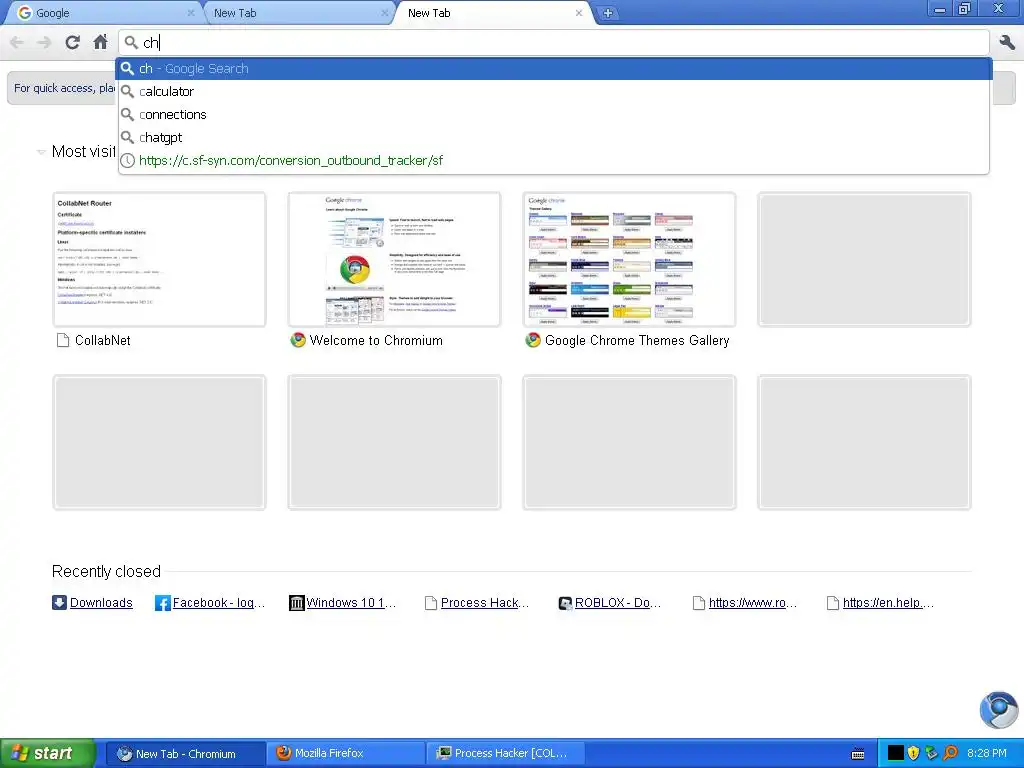Click the keyboard icon in taskbar
The width and height of the screenshot is (1024, 768).
click(858, 754)
